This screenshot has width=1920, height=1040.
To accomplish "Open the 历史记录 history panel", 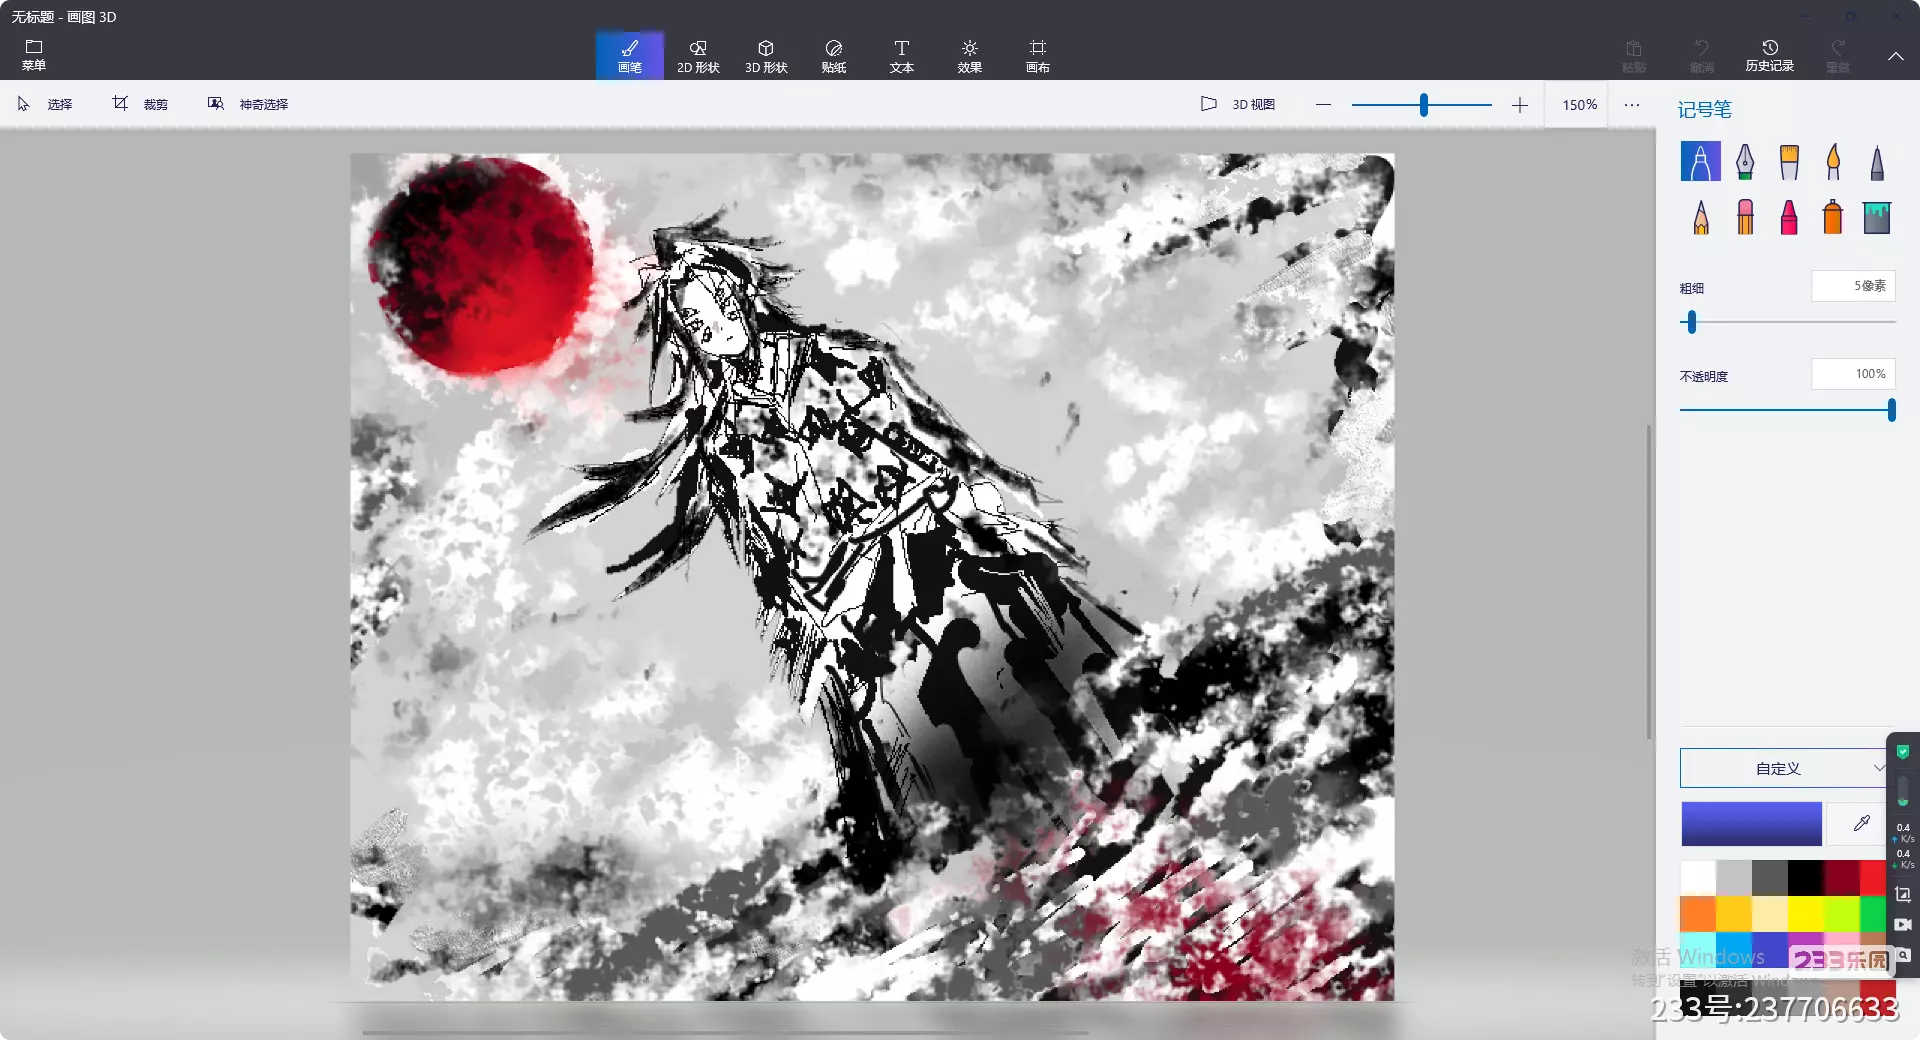I will [x=1769, y=56].
